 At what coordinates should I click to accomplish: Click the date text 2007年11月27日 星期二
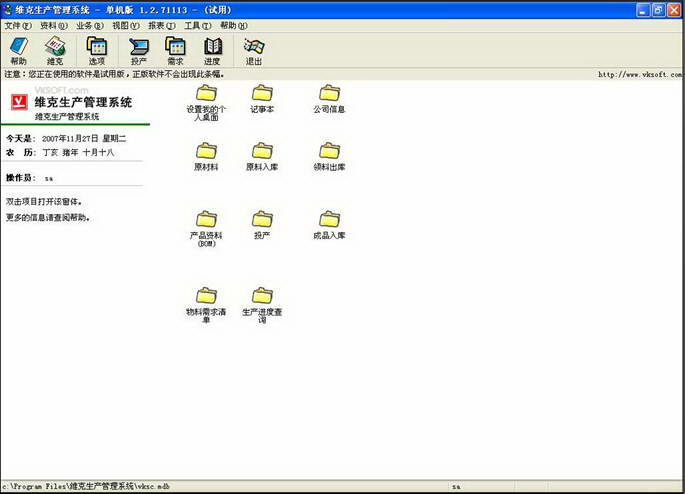click(x=84, y=139)
